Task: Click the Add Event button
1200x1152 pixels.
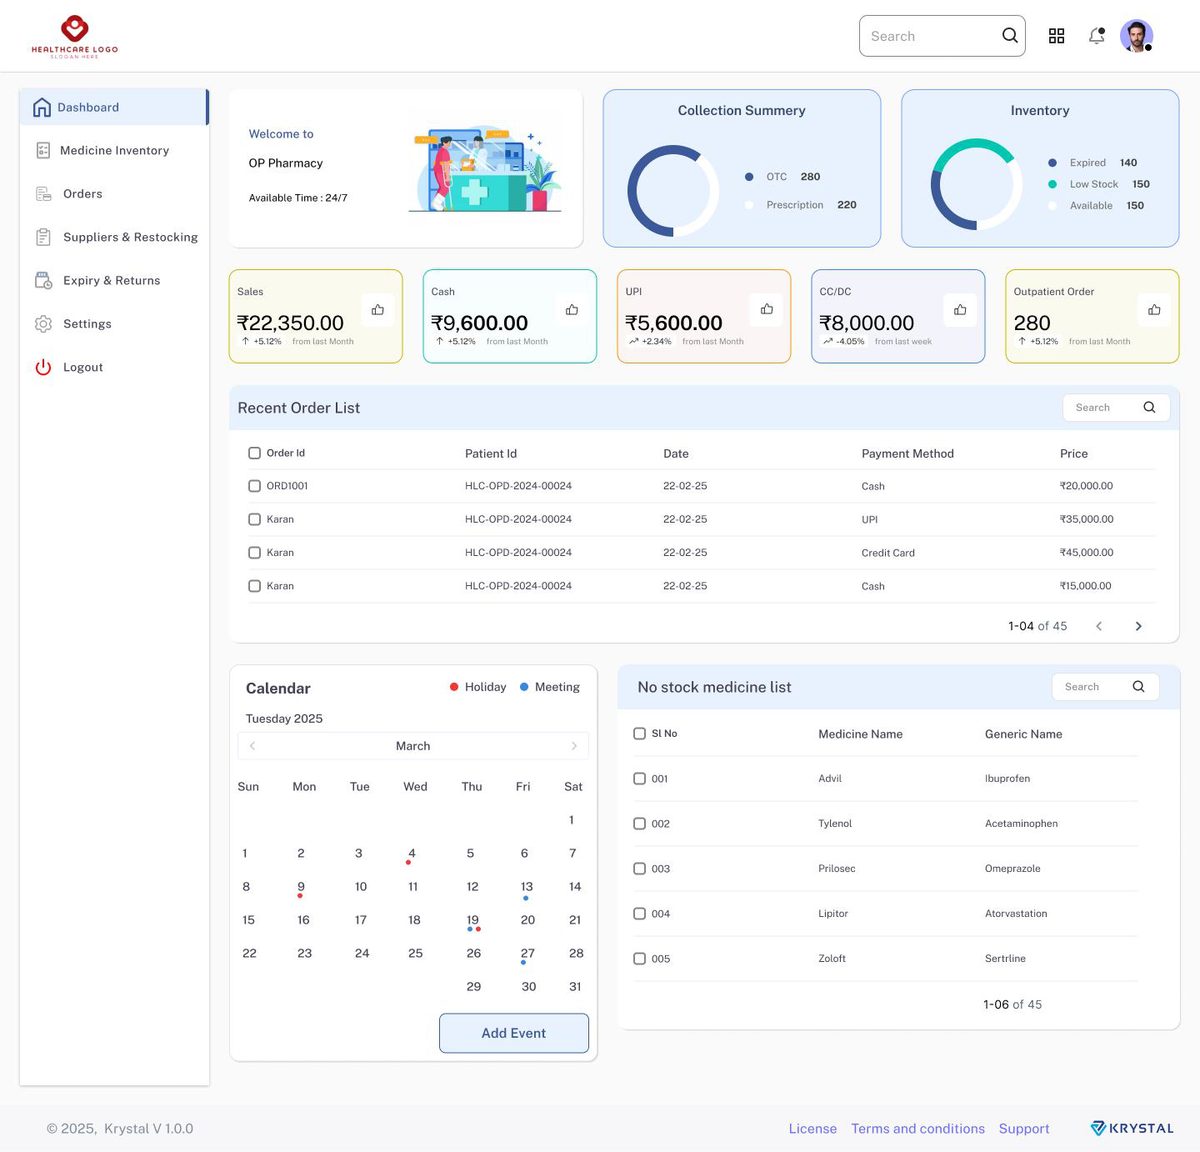Action: (x=514, y=1033)
